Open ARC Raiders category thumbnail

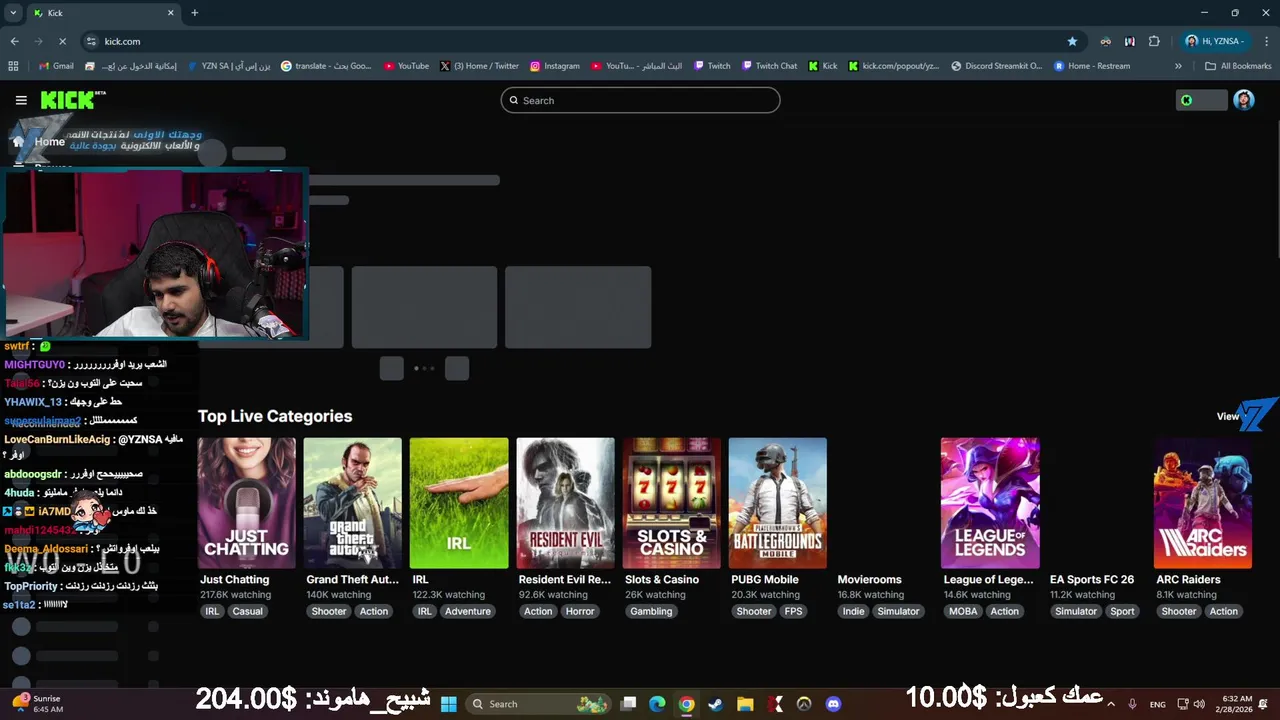click(1202, 503)
